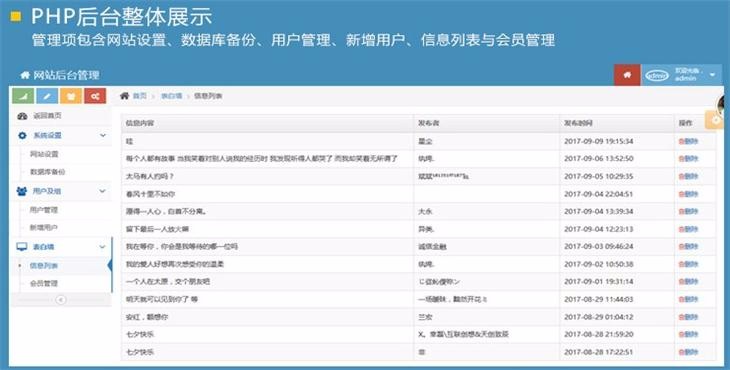Collapse the sidebar with the round arrow button

61,300
